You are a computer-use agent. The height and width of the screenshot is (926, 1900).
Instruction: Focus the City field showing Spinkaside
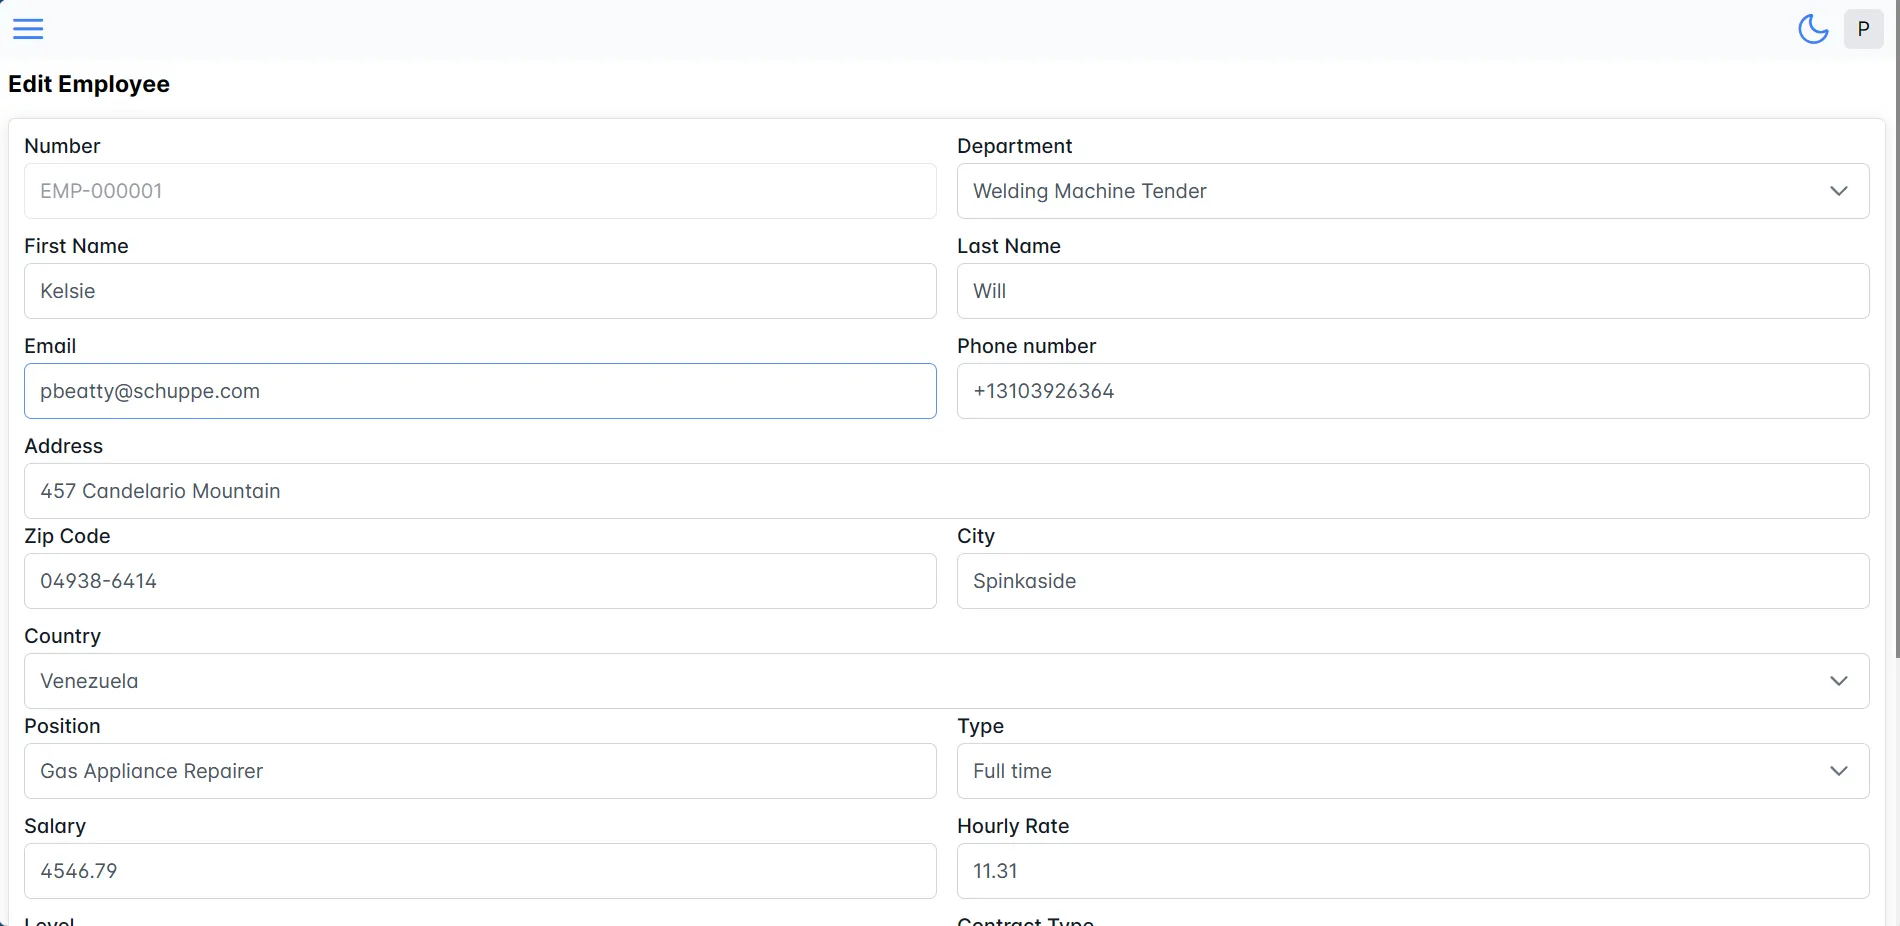click(1412, 581)
